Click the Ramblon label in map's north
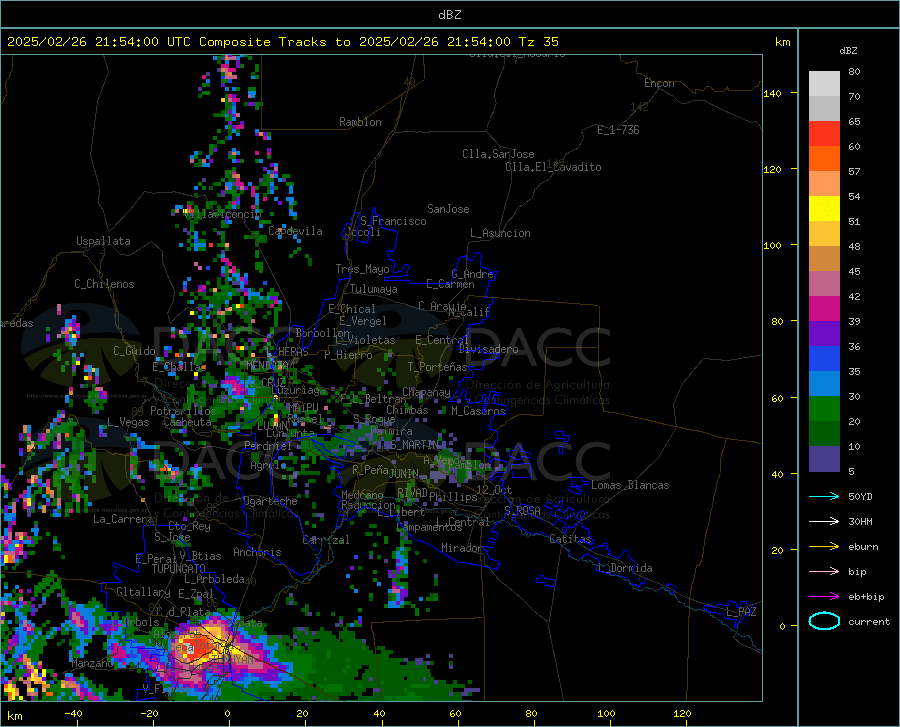Screen dimensions: 900x727 [360, 122]
